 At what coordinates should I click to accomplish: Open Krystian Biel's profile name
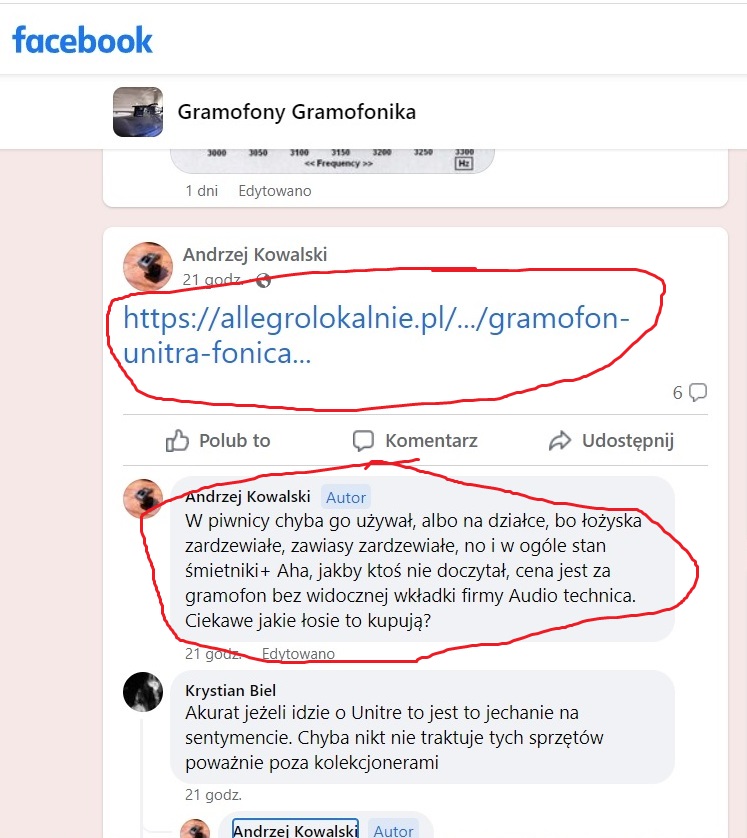231,690
